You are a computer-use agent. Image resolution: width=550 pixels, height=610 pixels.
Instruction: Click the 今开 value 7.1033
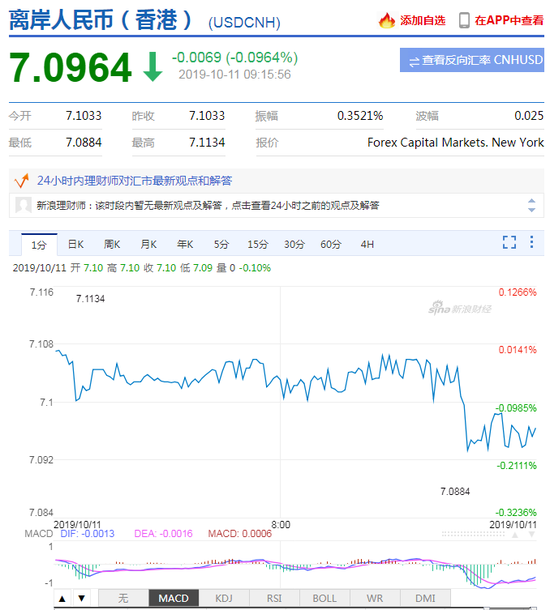tap(83, 116)
